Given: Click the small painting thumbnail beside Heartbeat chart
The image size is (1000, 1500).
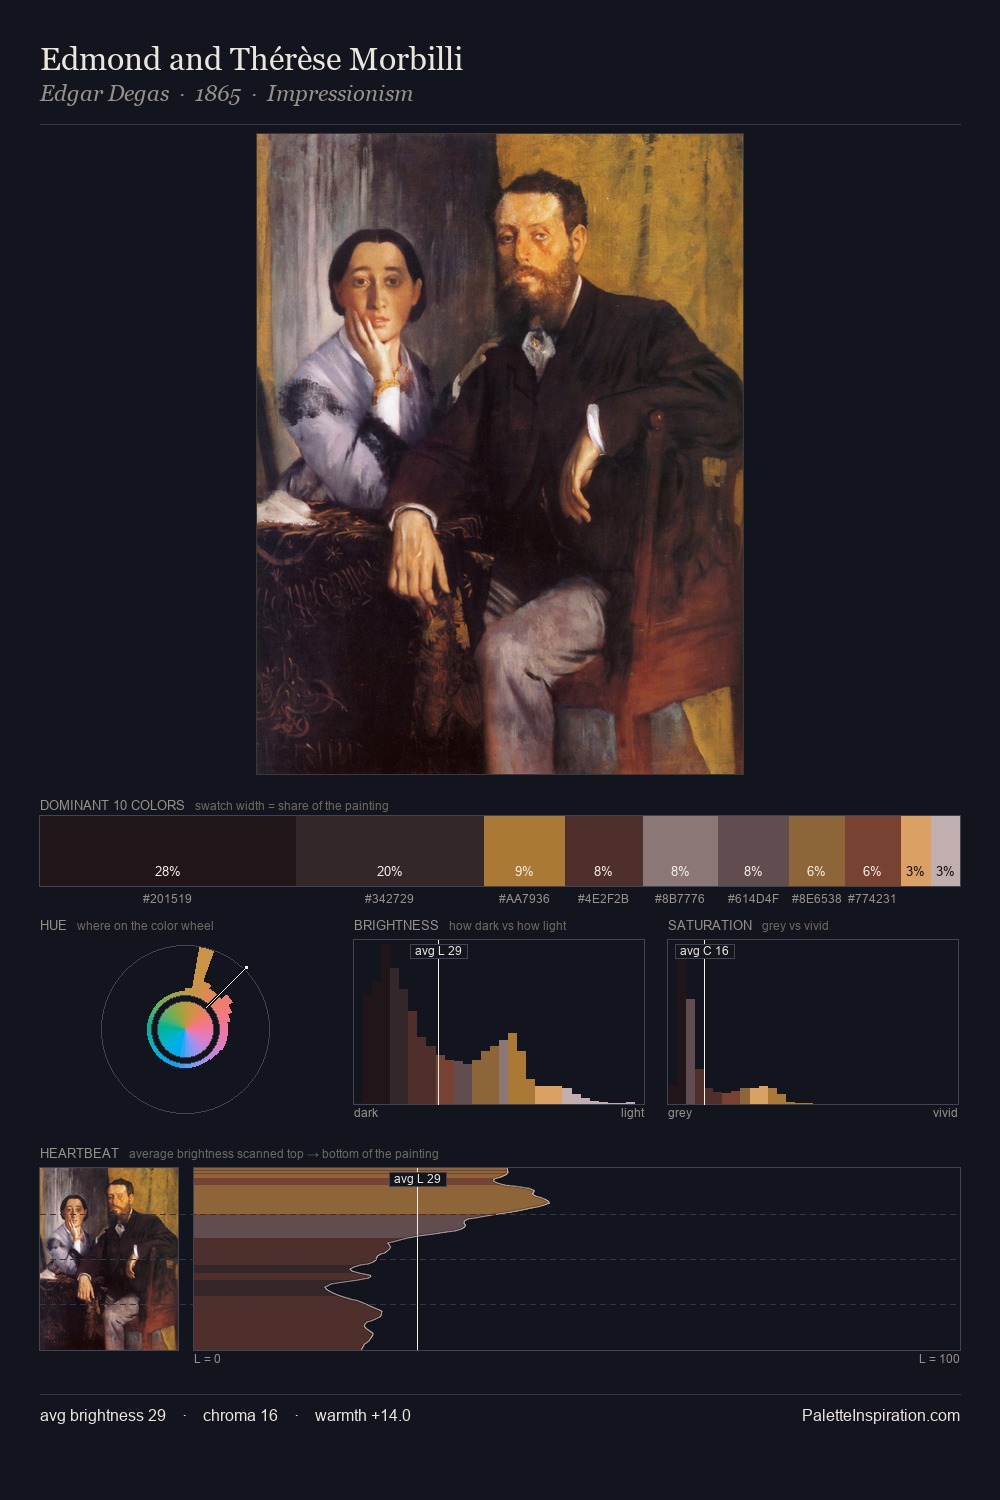Looking at the screenshot, I should [x=109, y=1259].
